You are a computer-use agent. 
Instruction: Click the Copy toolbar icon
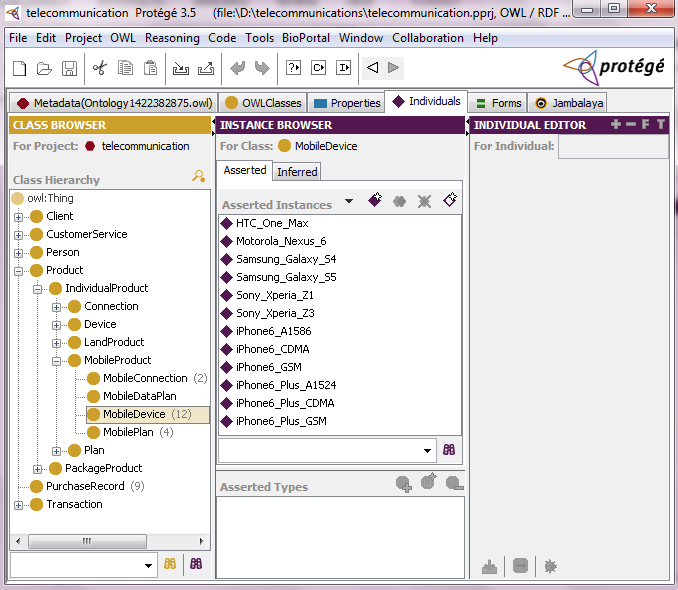click(125, 68)
